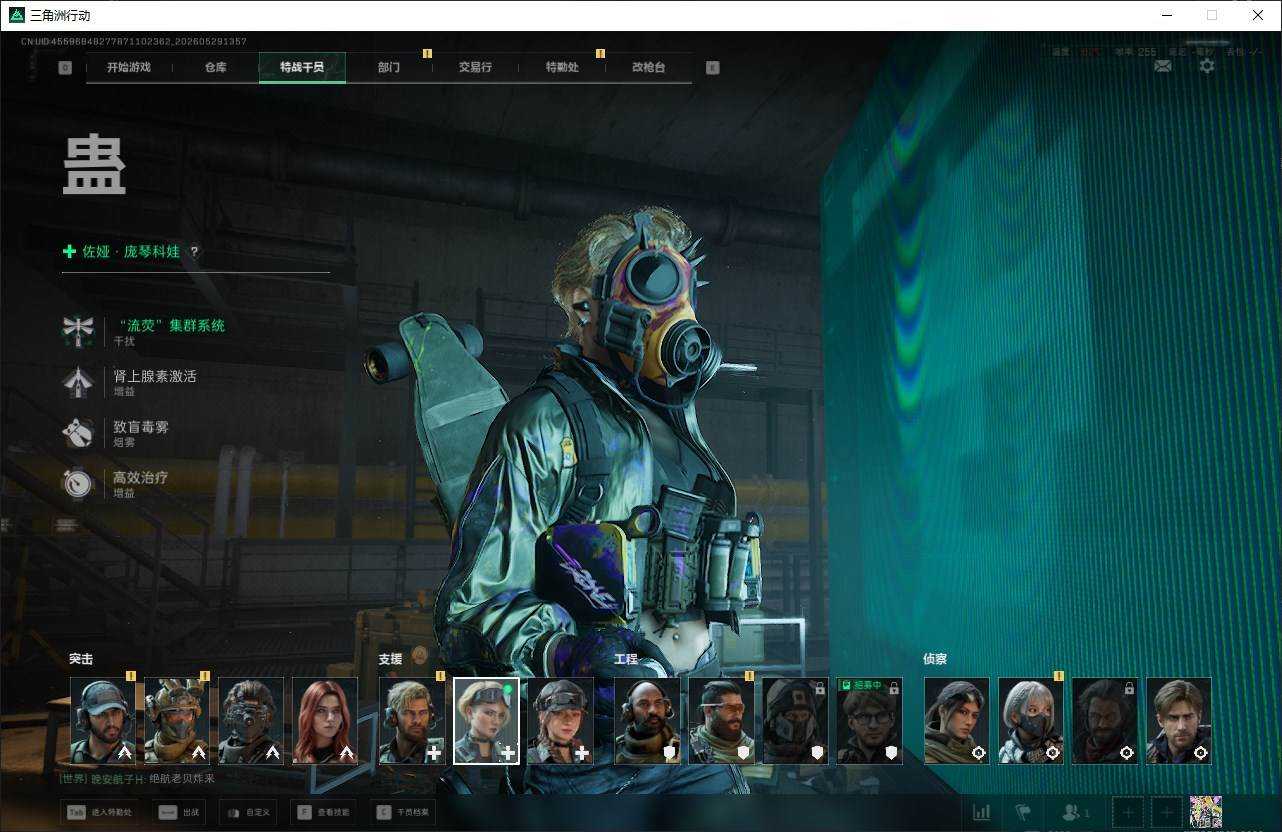The image size is (1282, 832).
Task: Select the bald 工程 operator with headset
Action: pos(647,721)
